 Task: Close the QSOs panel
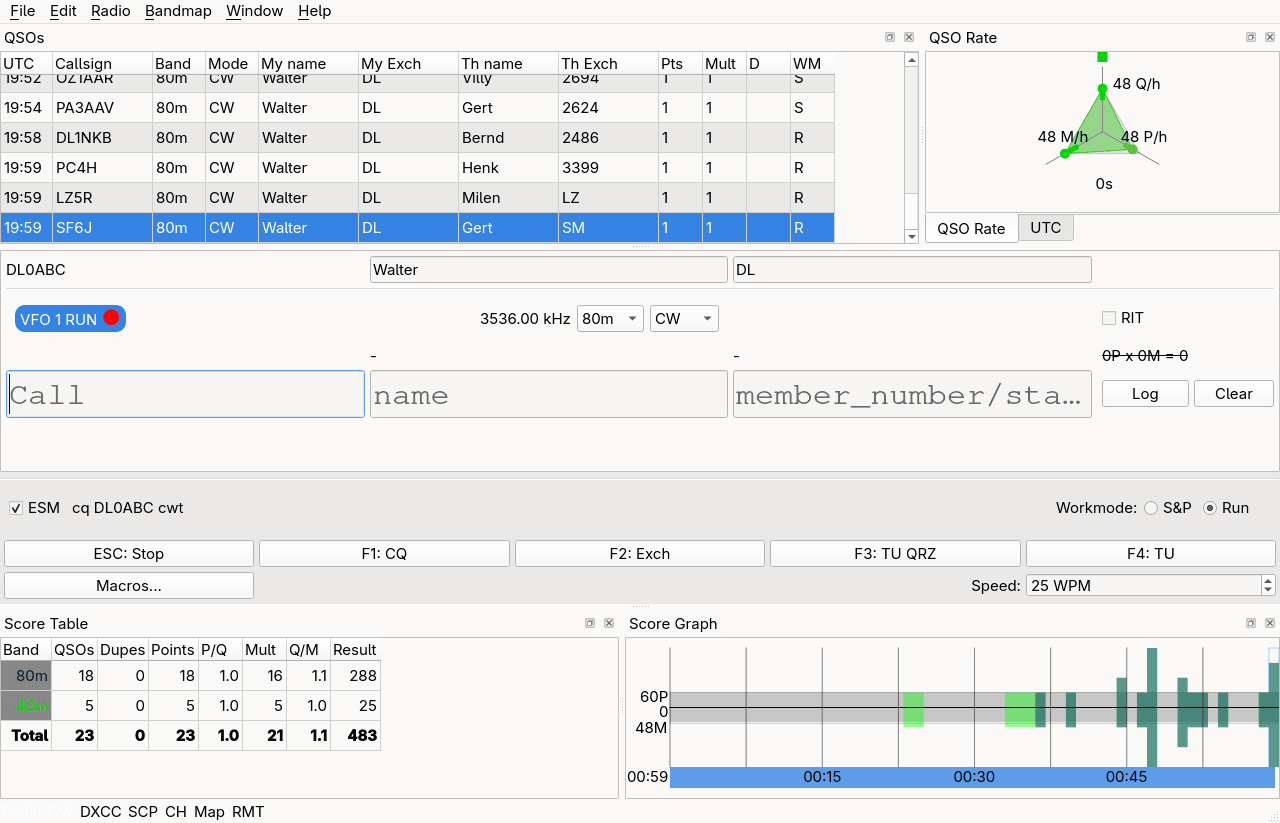[x=909, y=37]
